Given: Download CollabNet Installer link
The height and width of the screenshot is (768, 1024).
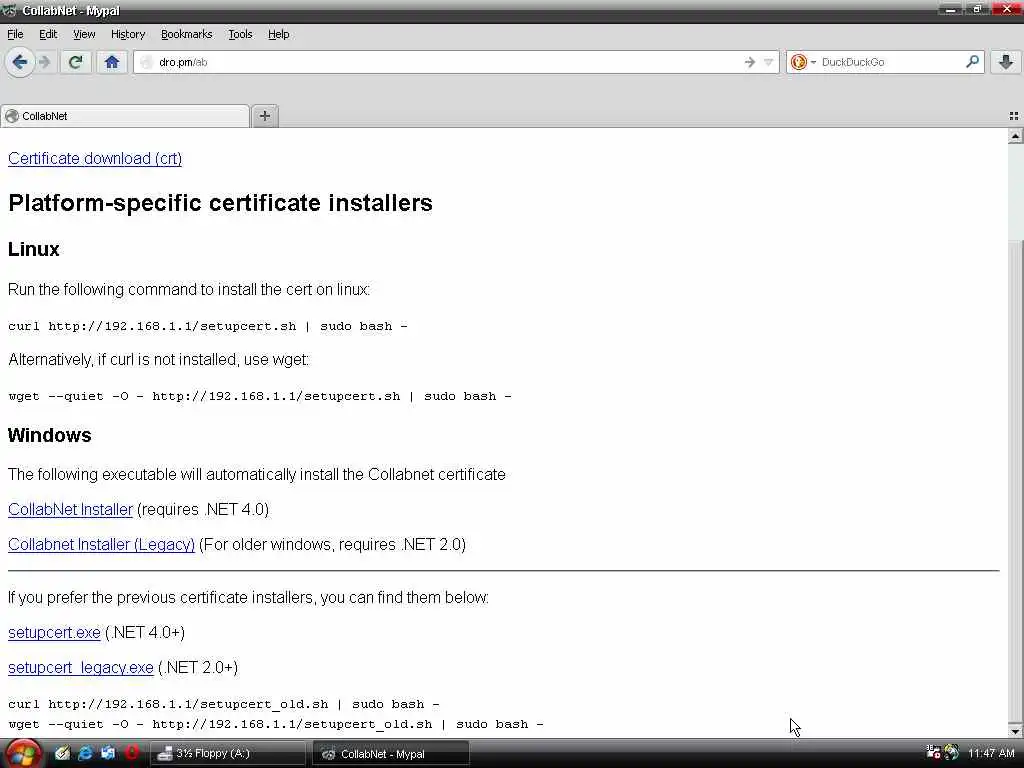Looking at the screenshot, I should click(x=70, y=509).
